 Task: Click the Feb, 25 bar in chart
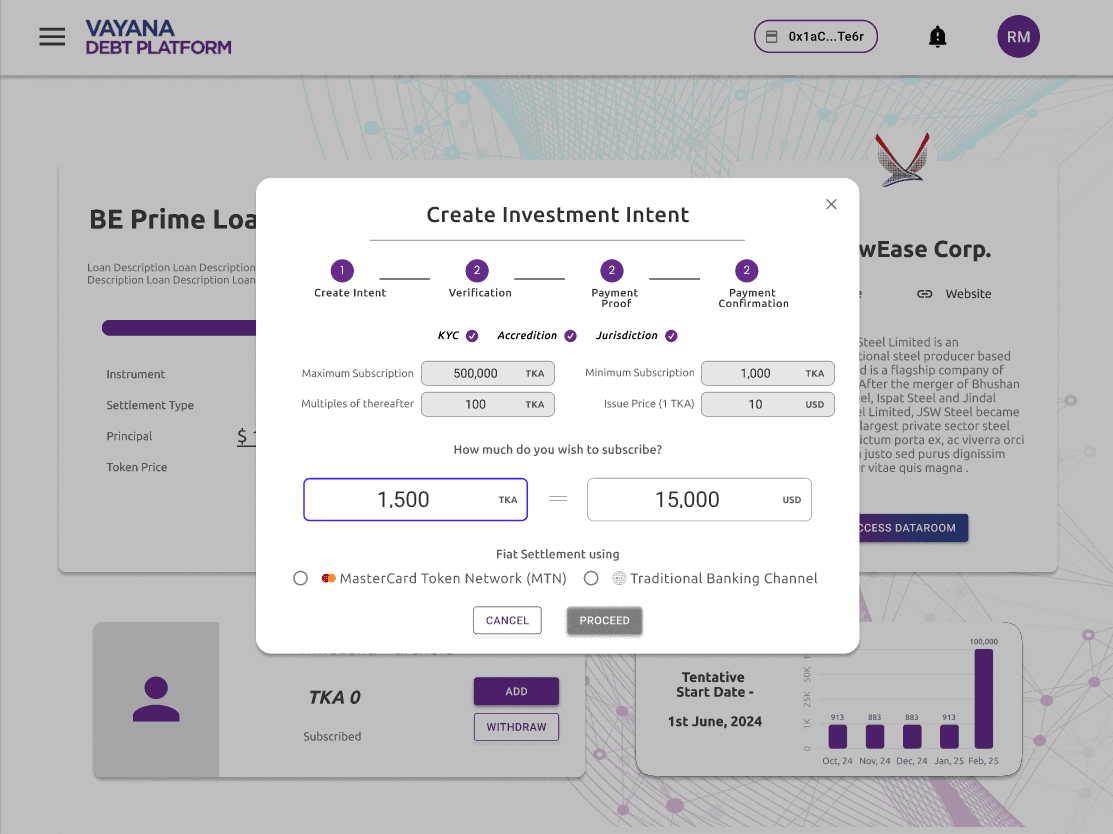point(983,699)
